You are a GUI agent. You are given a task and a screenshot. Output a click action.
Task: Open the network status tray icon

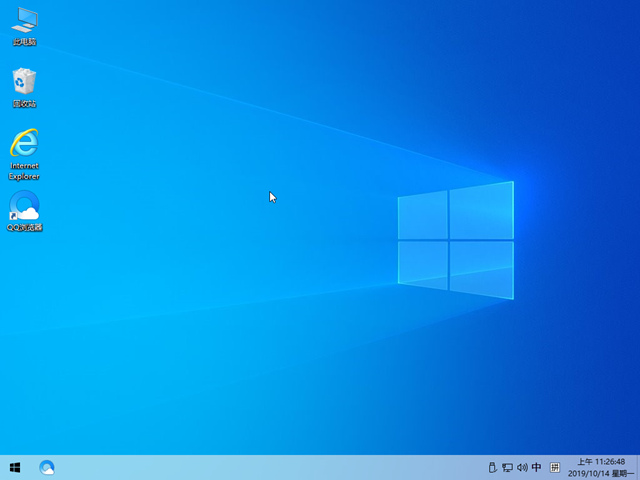[x=507, y=467]
